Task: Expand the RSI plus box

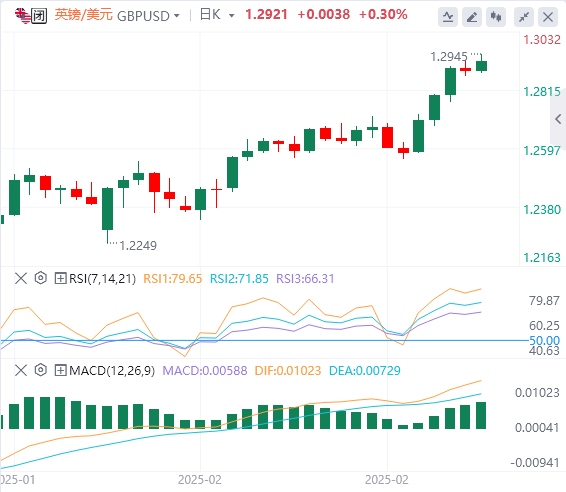Action: pos(60,278)
